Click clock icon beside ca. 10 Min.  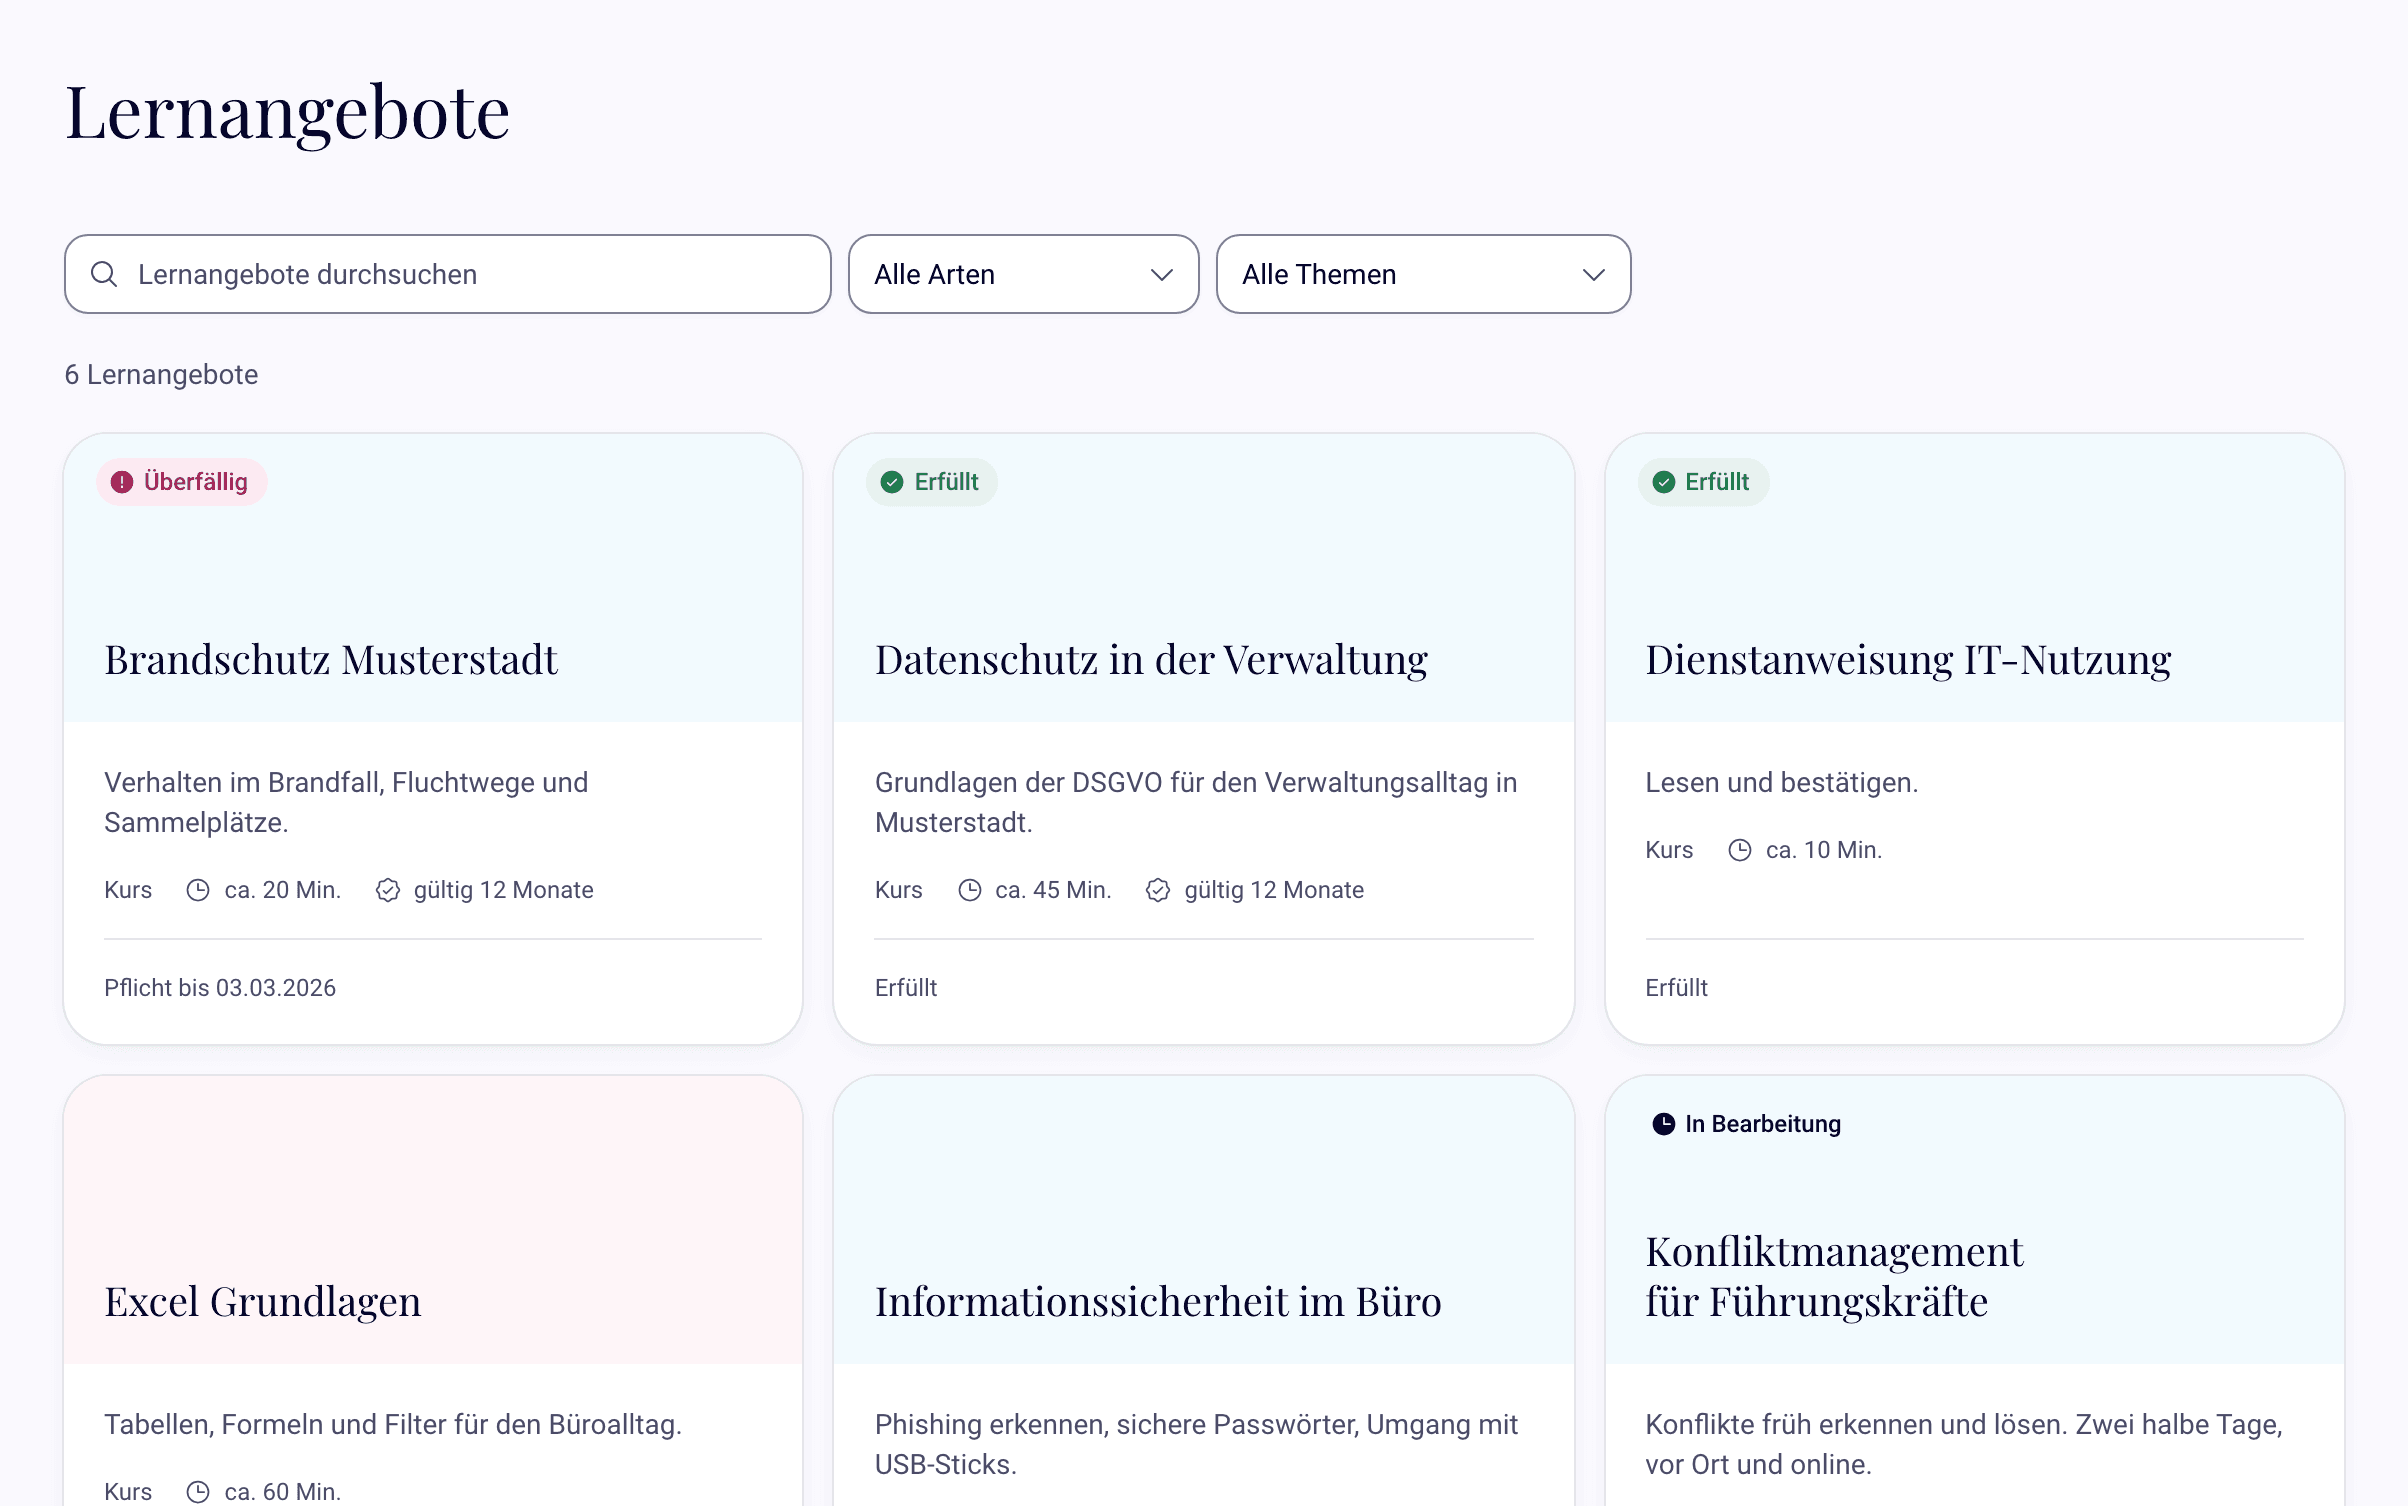pos(1740,850)
